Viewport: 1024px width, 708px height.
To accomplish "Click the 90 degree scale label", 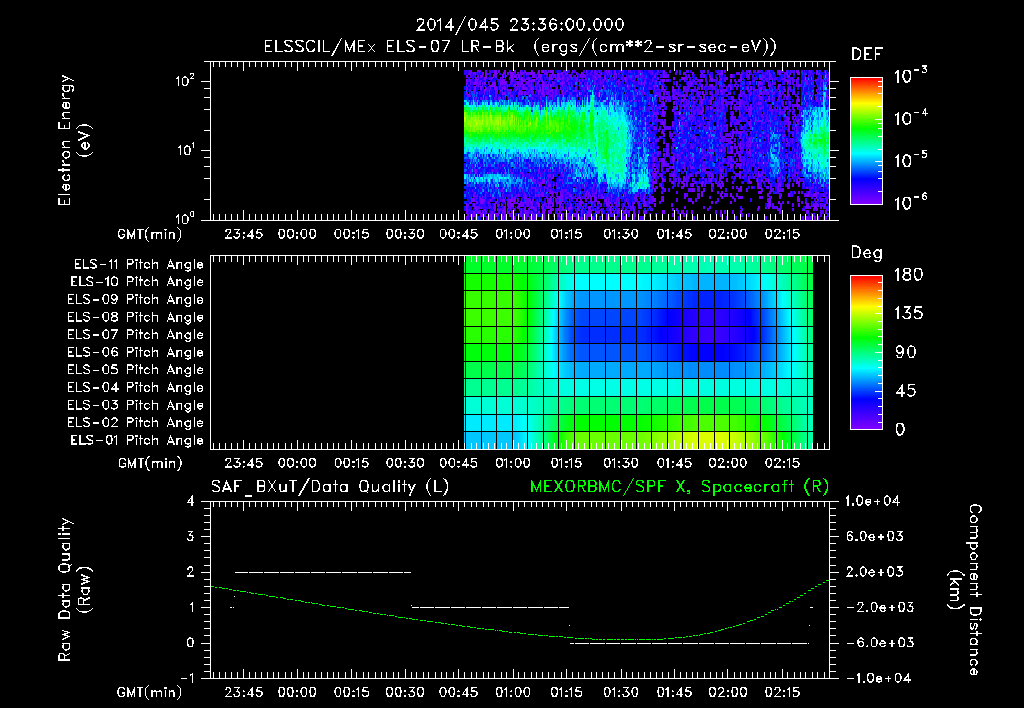I will [x=906, y=352].
